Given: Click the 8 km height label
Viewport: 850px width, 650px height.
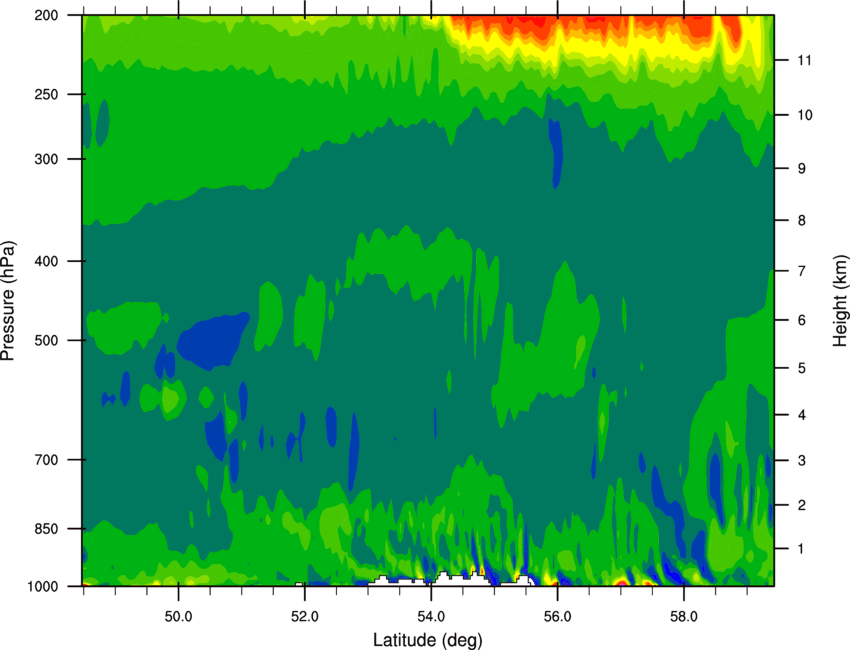Looking at the screenshot, I should point(801,220).
